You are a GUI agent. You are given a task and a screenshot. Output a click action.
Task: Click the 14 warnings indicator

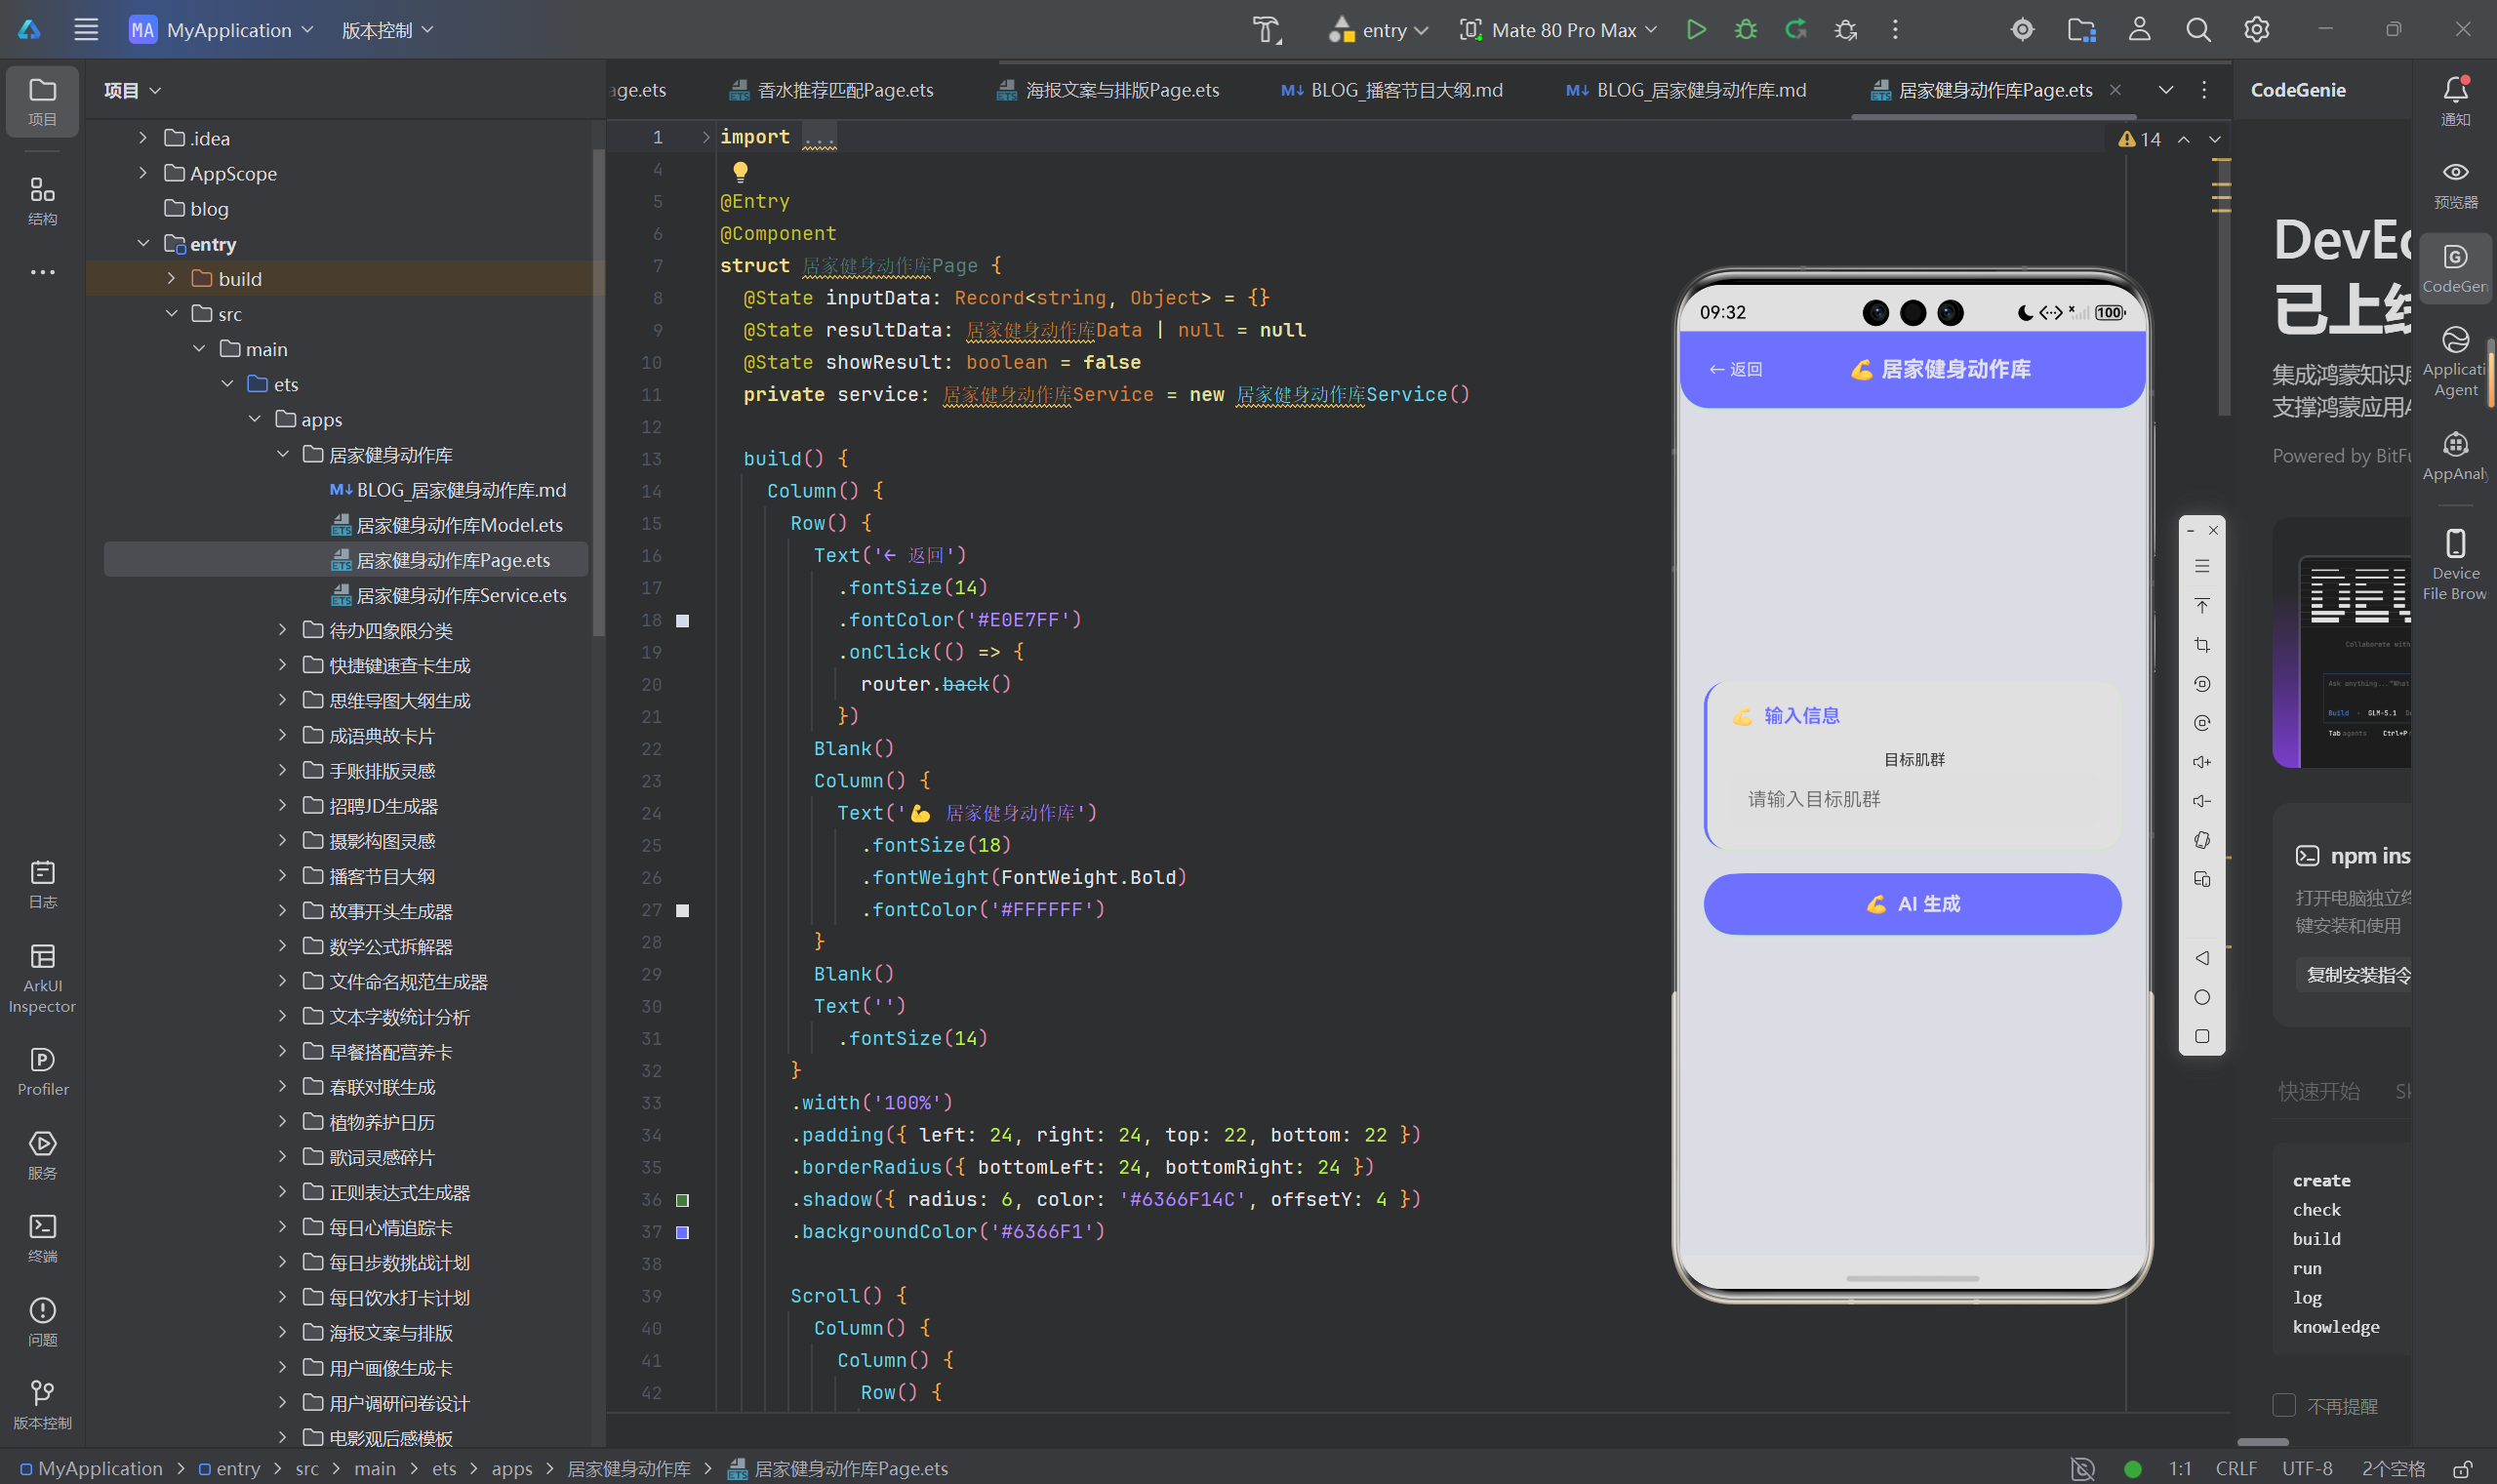pos(2140,139)
